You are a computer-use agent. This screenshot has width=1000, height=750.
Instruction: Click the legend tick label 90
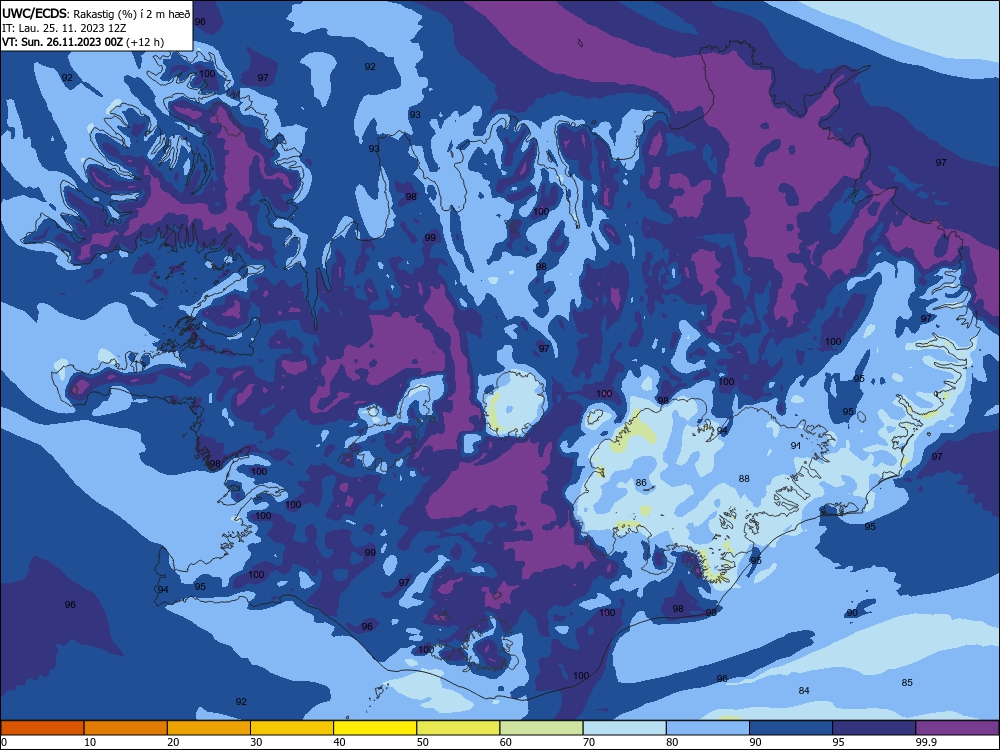point(756,742)
